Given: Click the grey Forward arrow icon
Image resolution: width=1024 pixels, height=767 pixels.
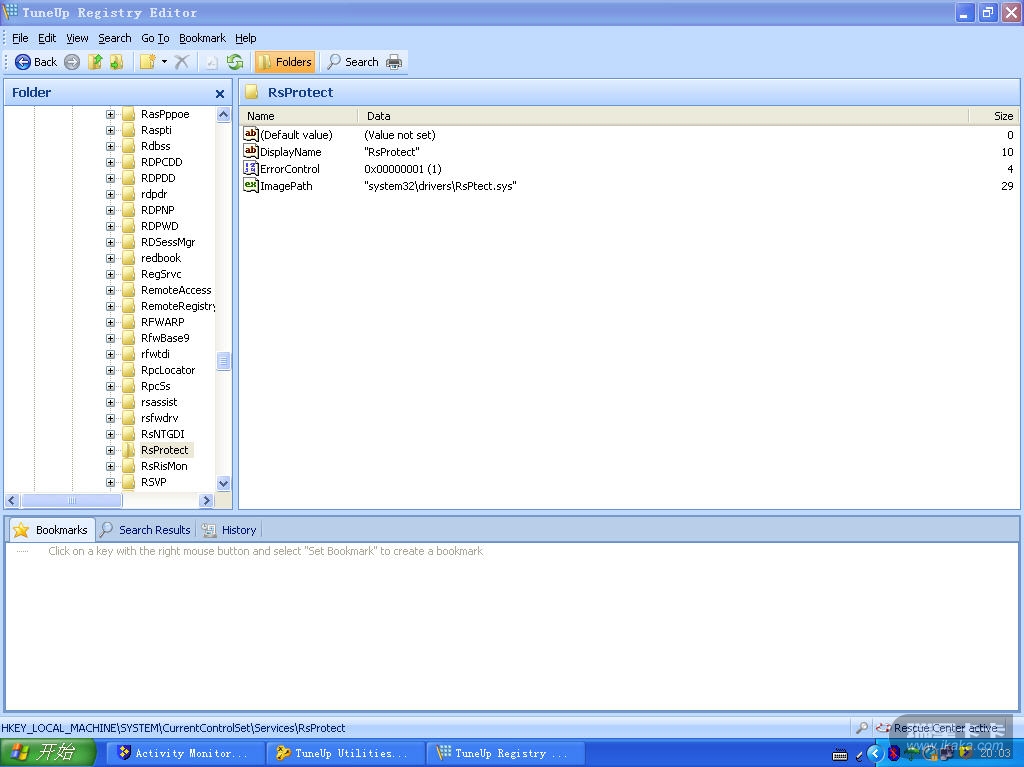Looking at the screenshot, I should point(72,62).
